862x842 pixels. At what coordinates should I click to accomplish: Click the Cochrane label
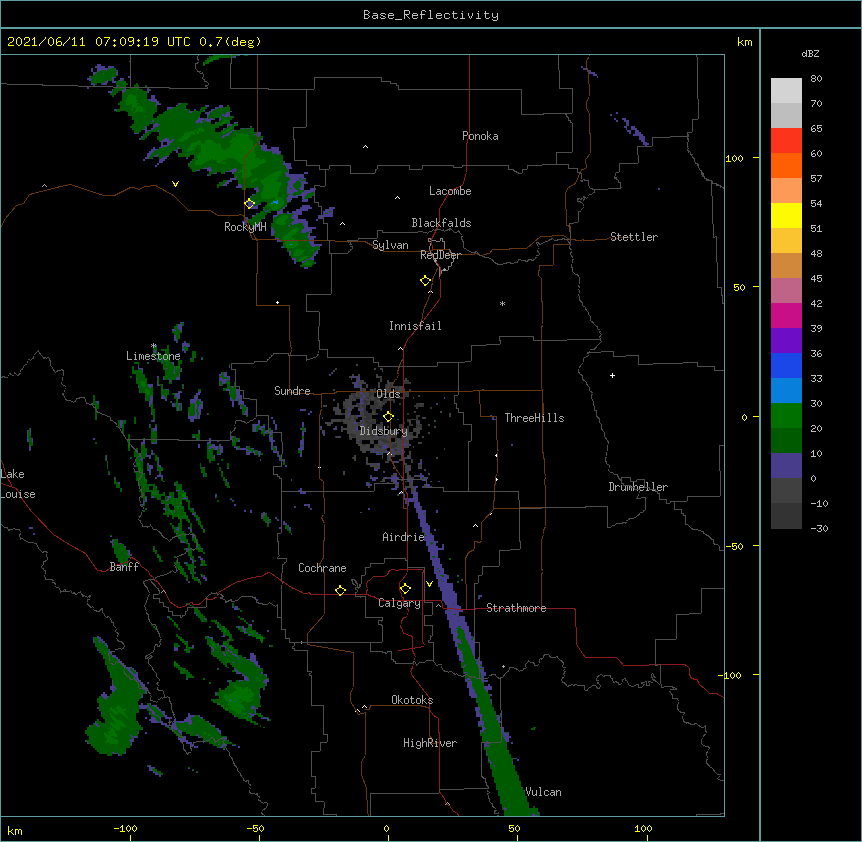322,568
